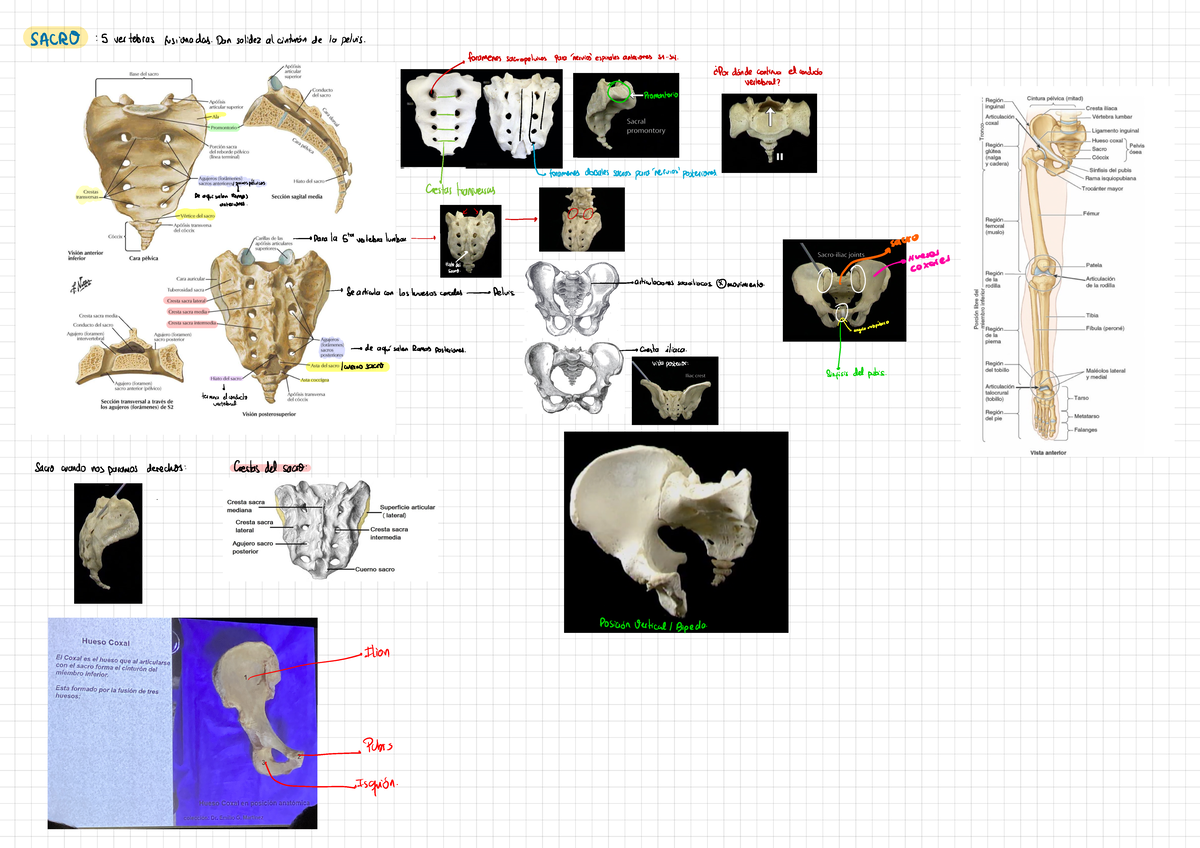The image size is (1200, 848).
Task: Select the pink highlighted 'Crestas del sacro' heading
Action: (x=271, y=468)
